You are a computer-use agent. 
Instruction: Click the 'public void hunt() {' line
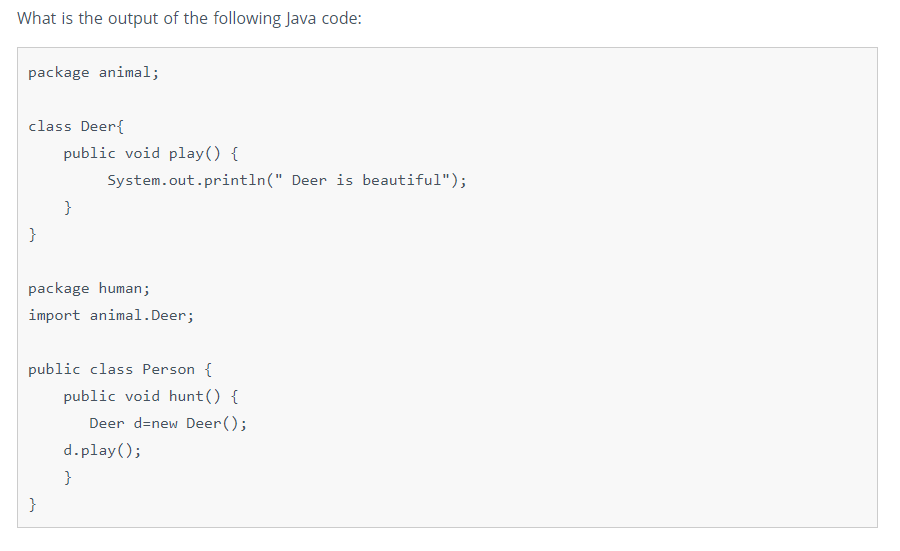[x=151, y=397]
